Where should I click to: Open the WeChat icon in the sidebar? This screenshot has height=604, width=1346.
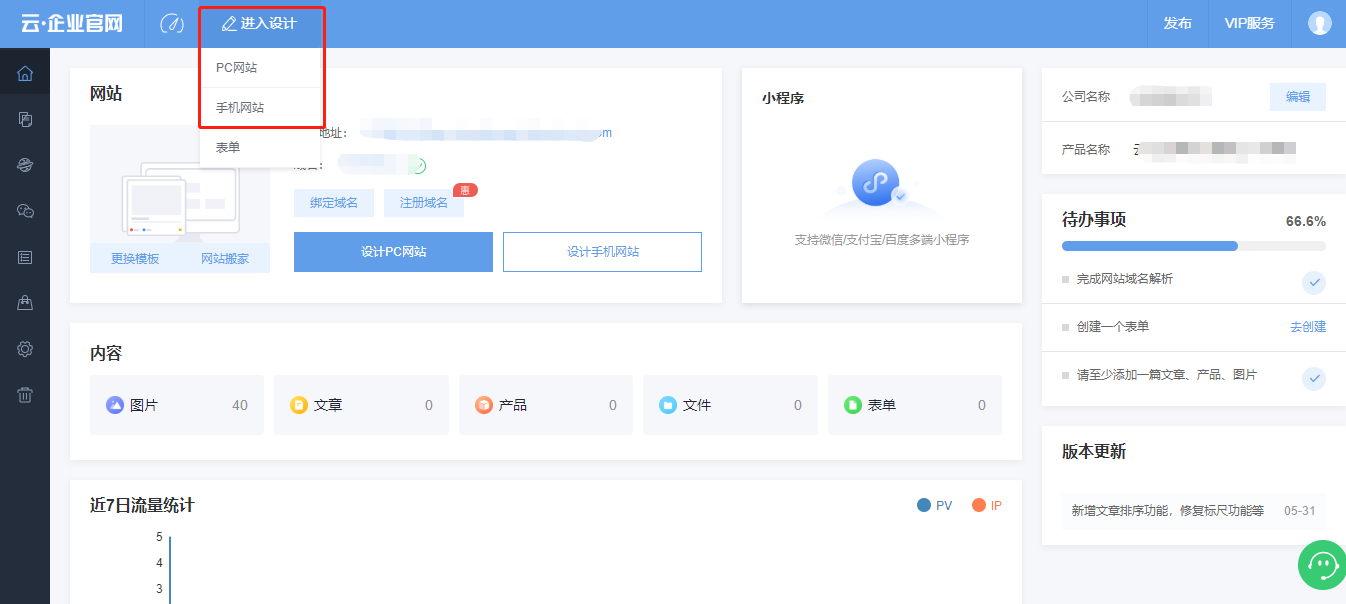pyautogui.click(x=25, y=211)
